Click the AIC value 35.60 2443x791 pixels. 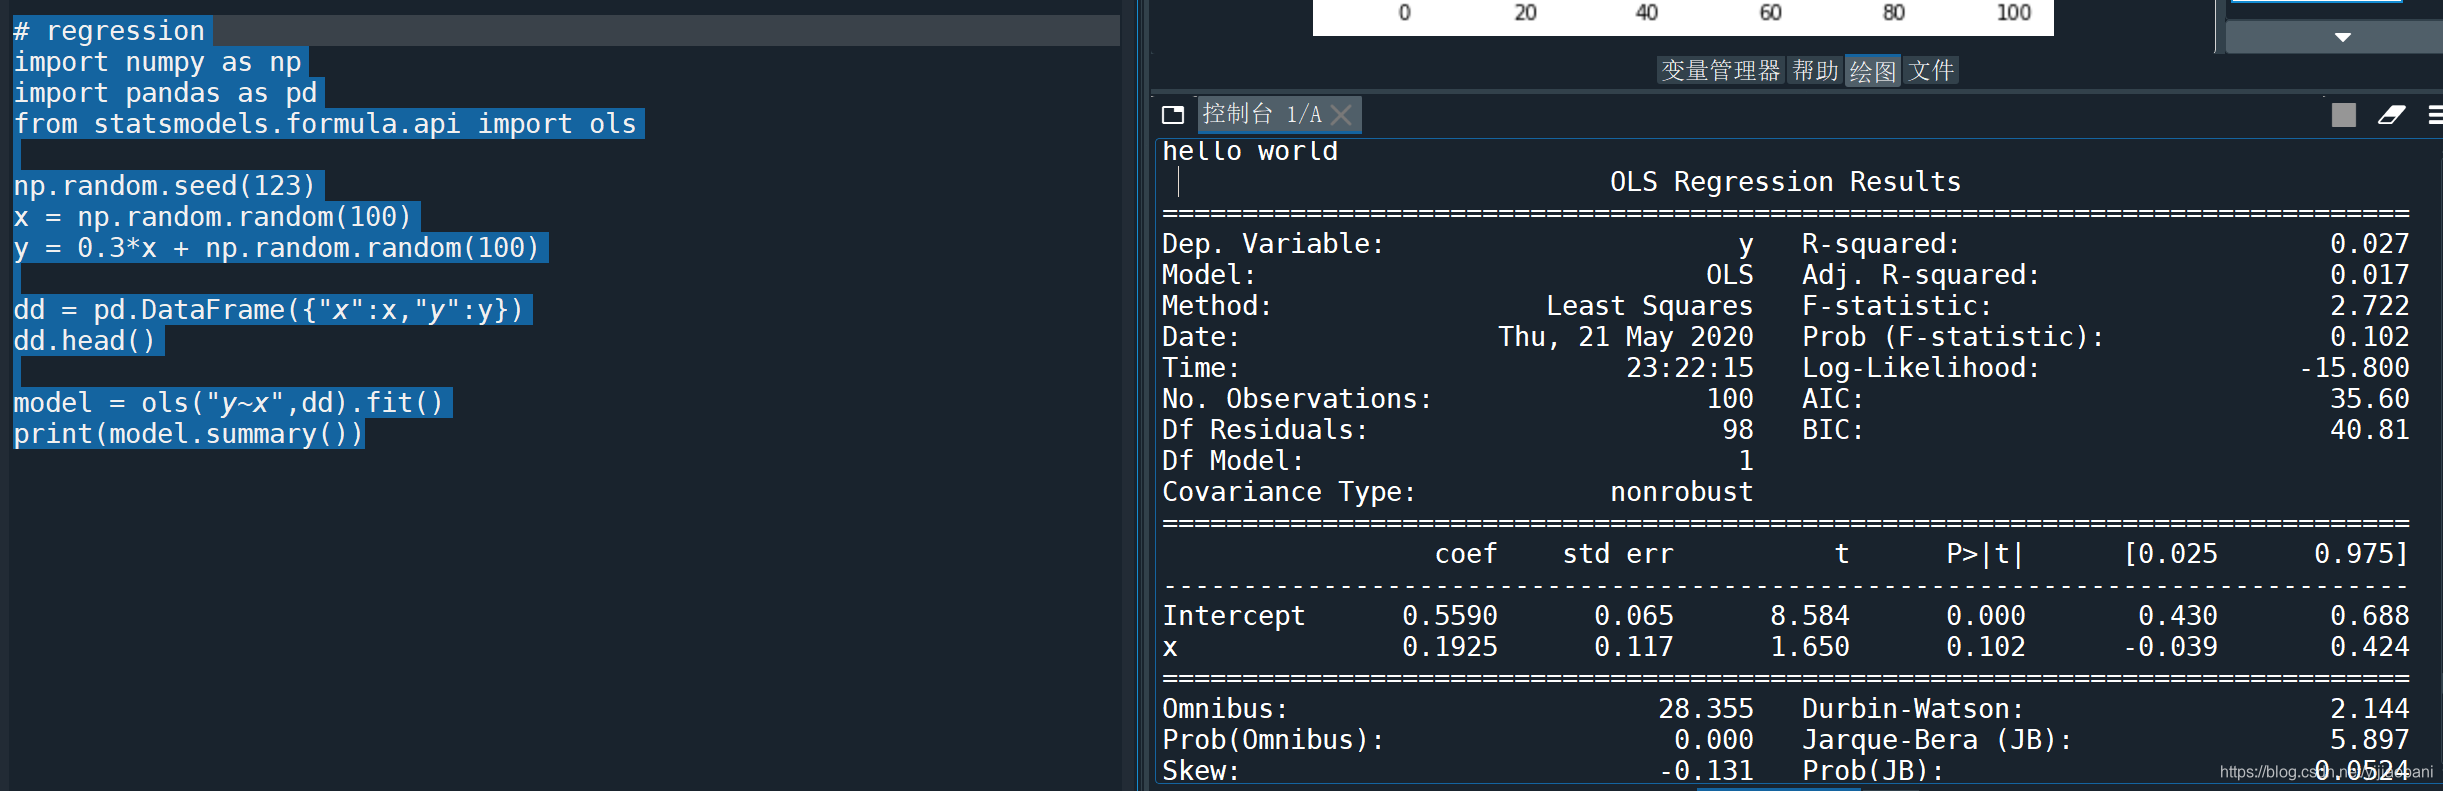coord(2370,399)
